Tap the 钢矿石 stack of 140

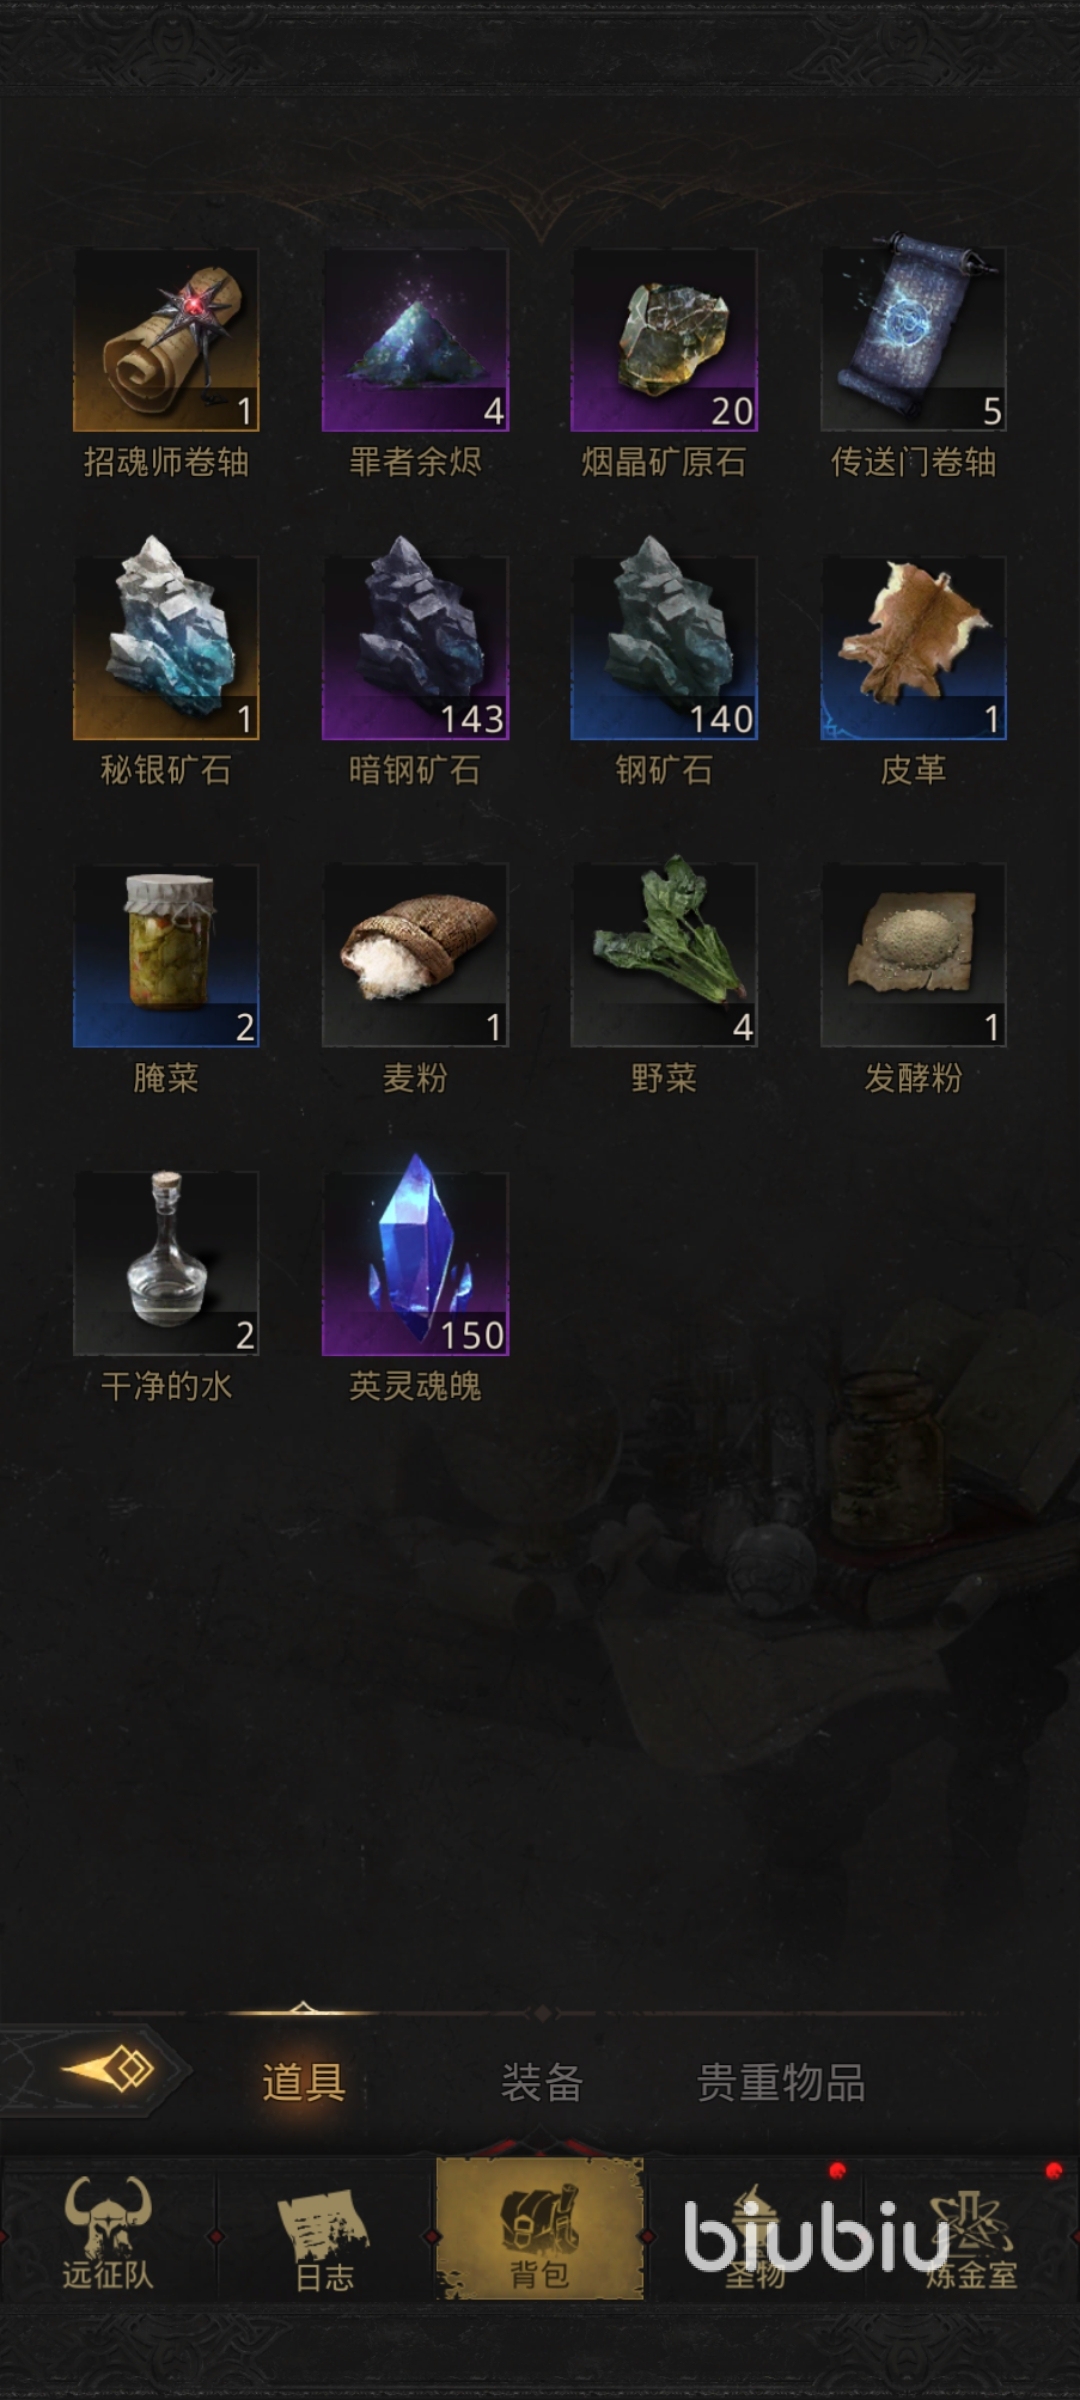point(664,648)
